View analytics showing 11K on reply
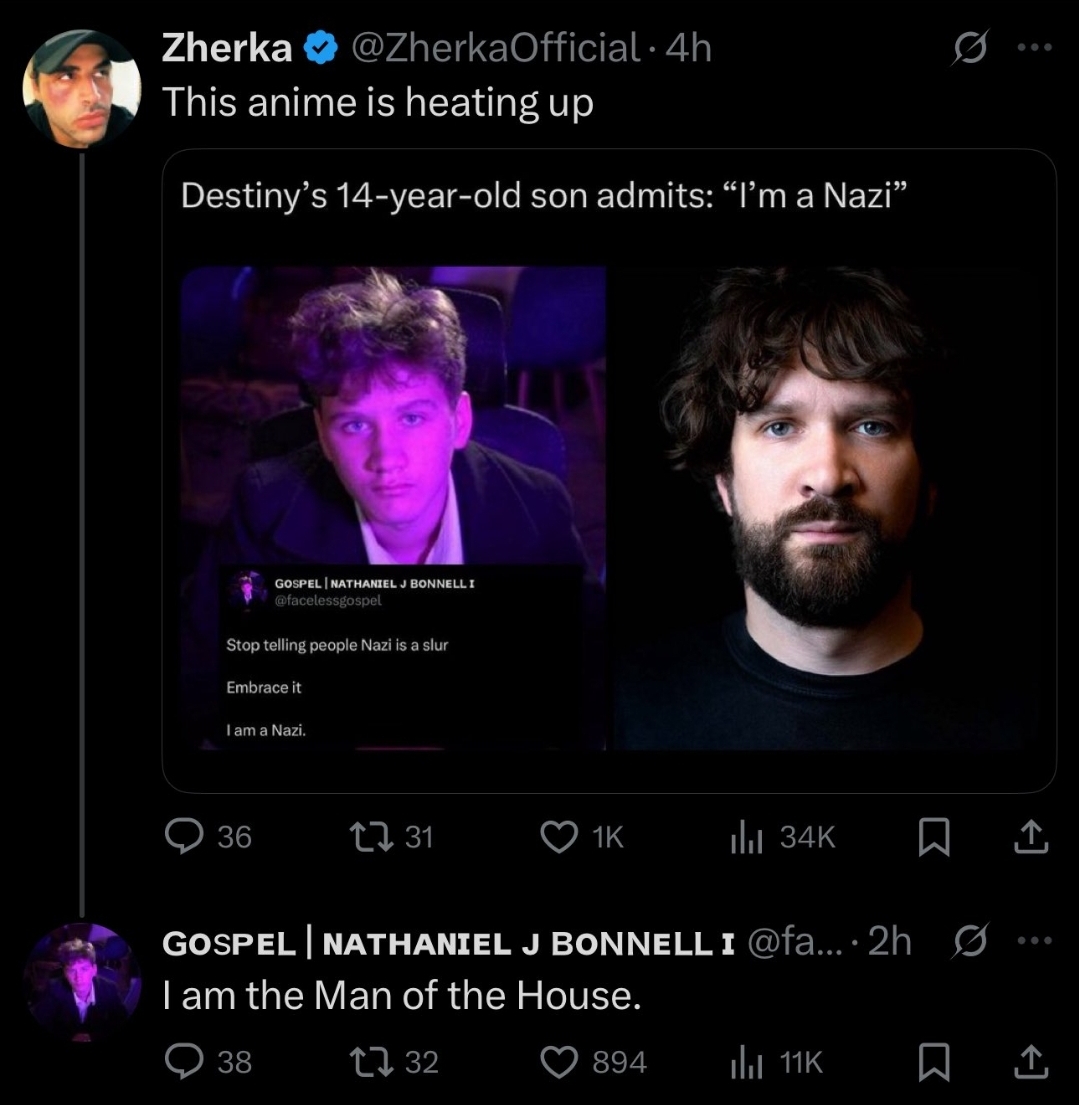The image size is (1079, 1105). [742, 1061]
